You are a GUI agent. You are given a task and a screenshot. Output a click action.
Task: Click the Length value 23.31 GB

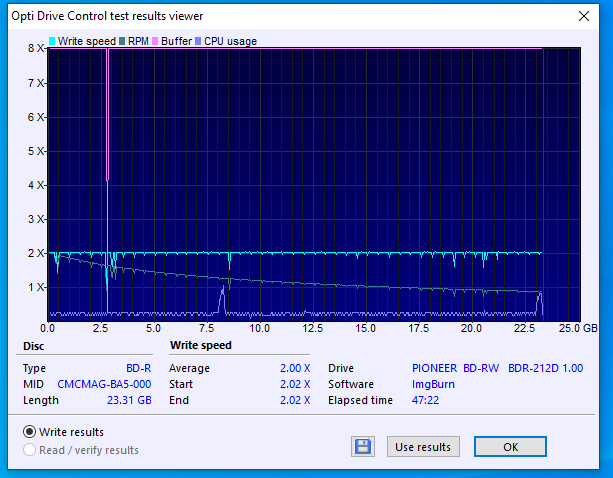point(129,400)
